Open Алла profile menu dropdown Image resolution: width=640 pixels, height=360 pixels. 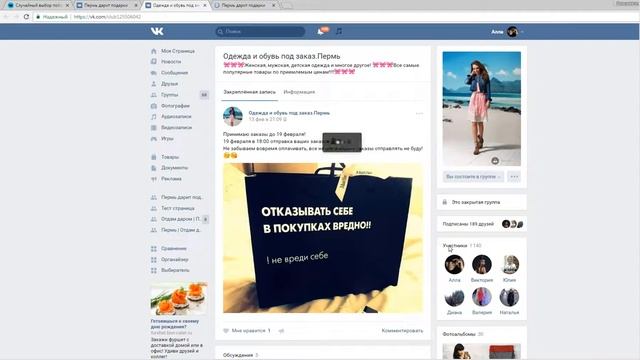(x=507, y=31)
